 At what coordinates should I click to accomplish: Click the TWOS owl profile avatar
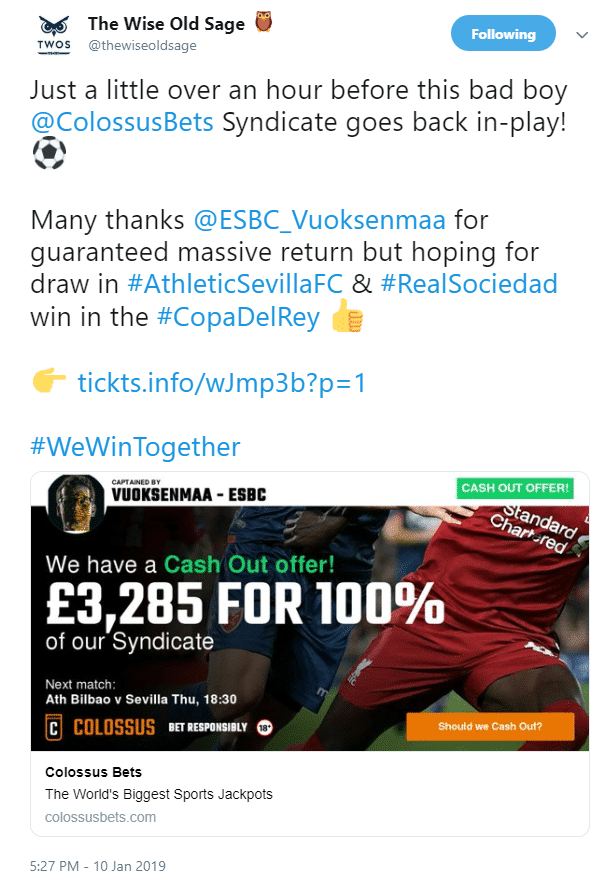54,35
